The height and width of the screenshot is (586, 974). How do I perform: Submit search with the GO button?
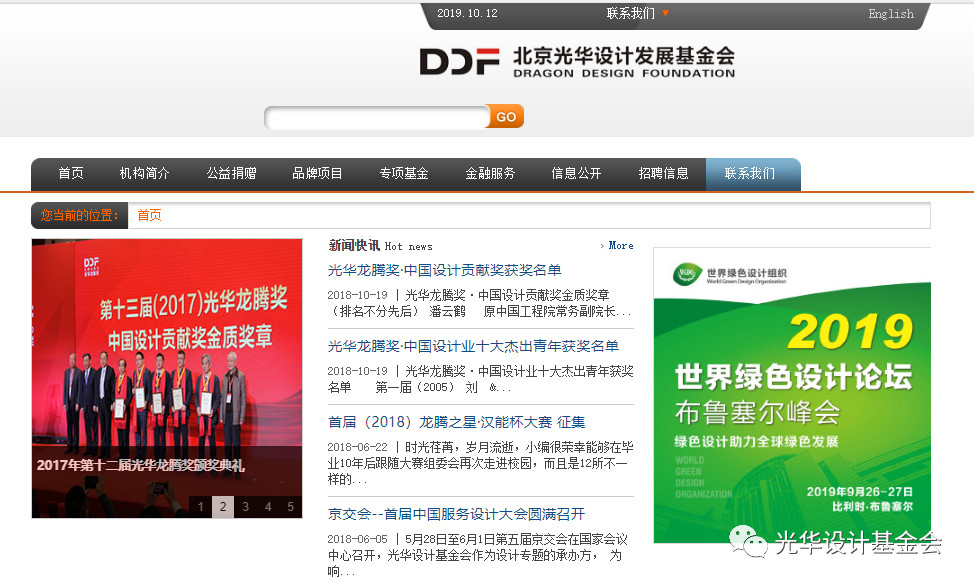tap(506, 117)
